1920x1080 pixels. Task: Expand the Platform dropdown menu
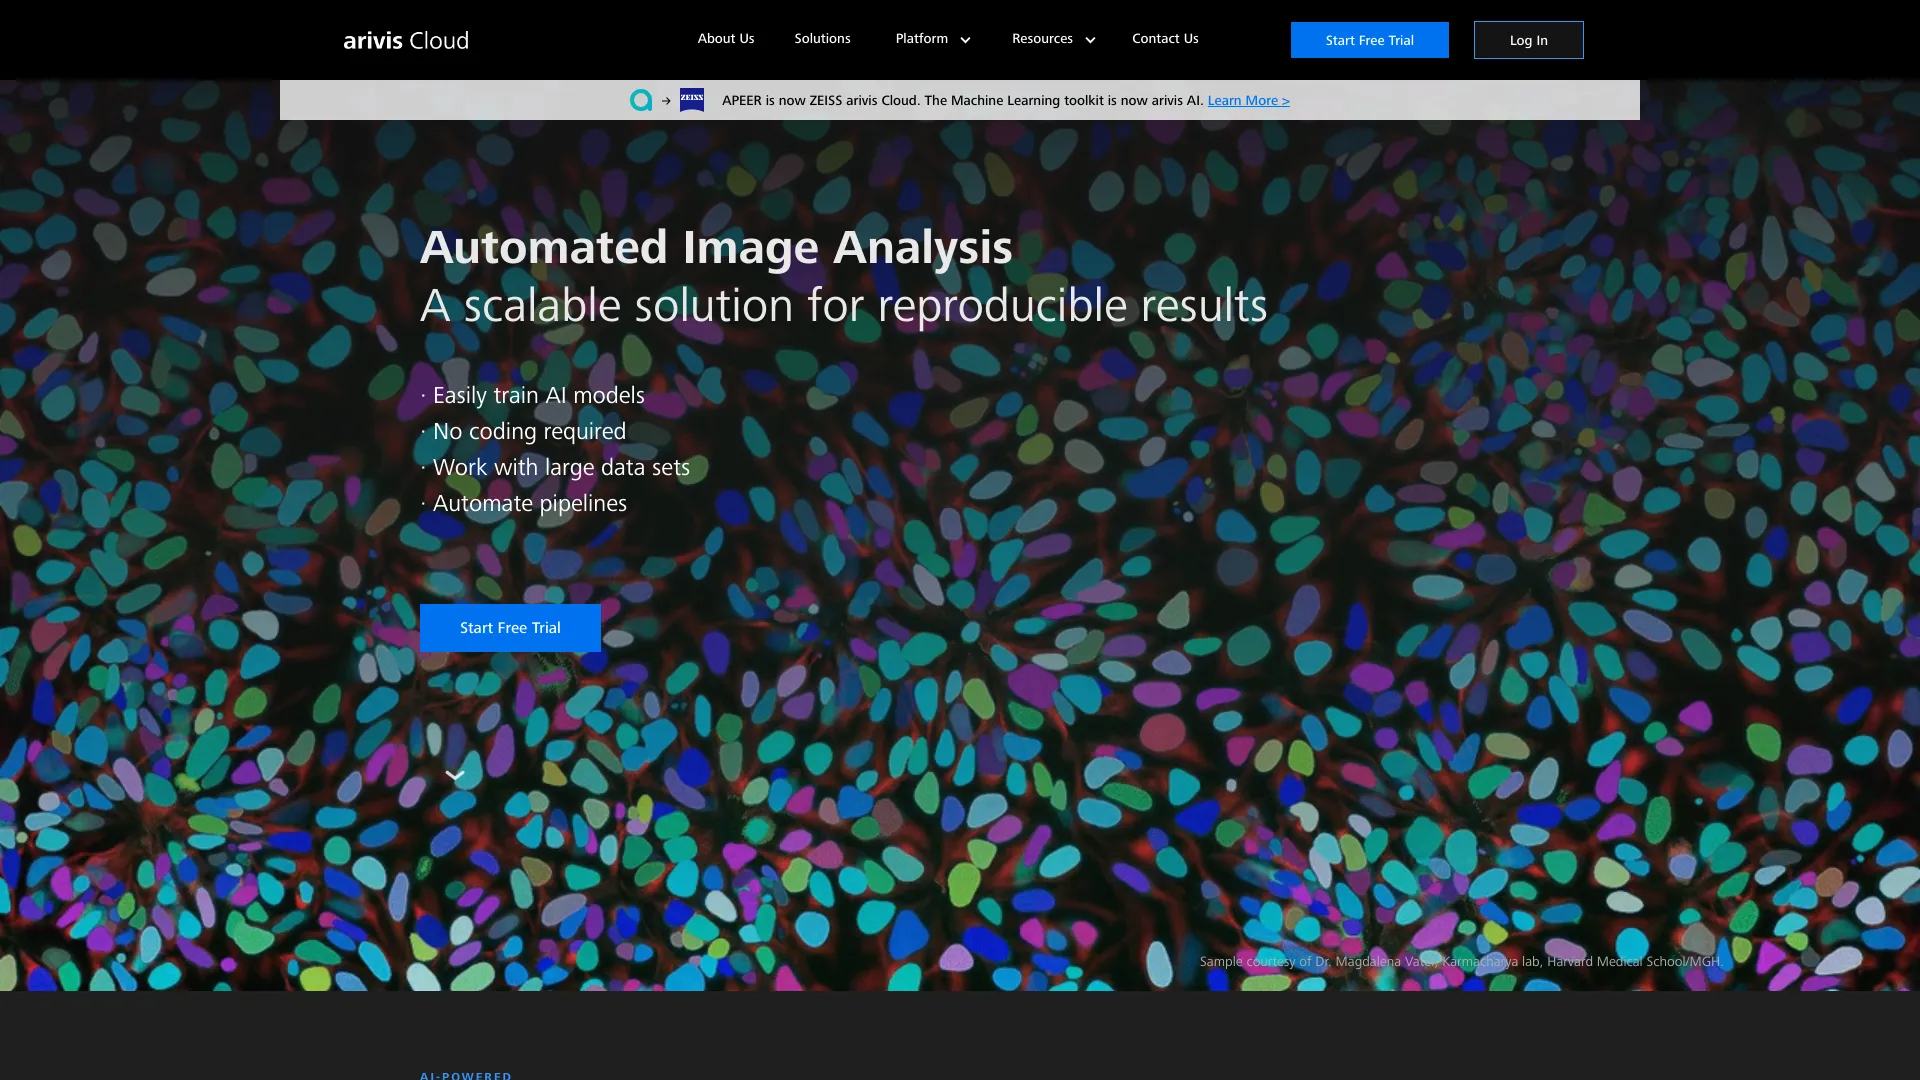[x=921, y=39]
